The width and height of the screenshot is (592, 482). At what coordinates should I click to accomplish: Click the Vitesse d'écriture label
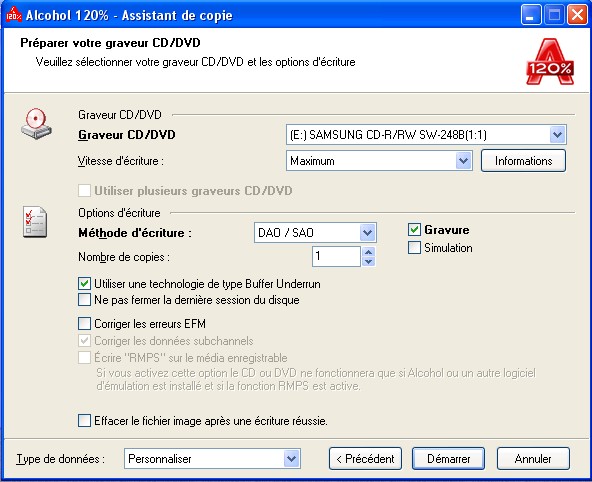(121, 161)
